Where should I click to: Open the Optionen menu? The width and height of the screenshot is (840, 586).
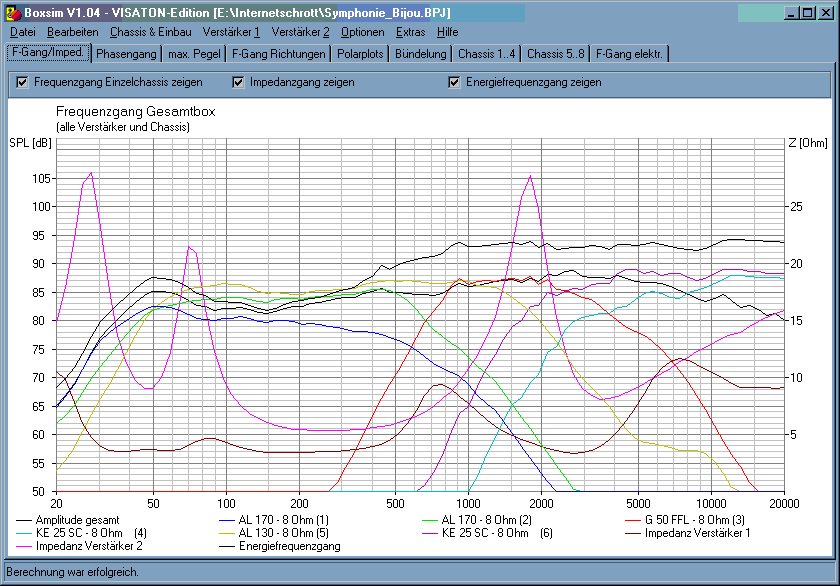[363, 32]
